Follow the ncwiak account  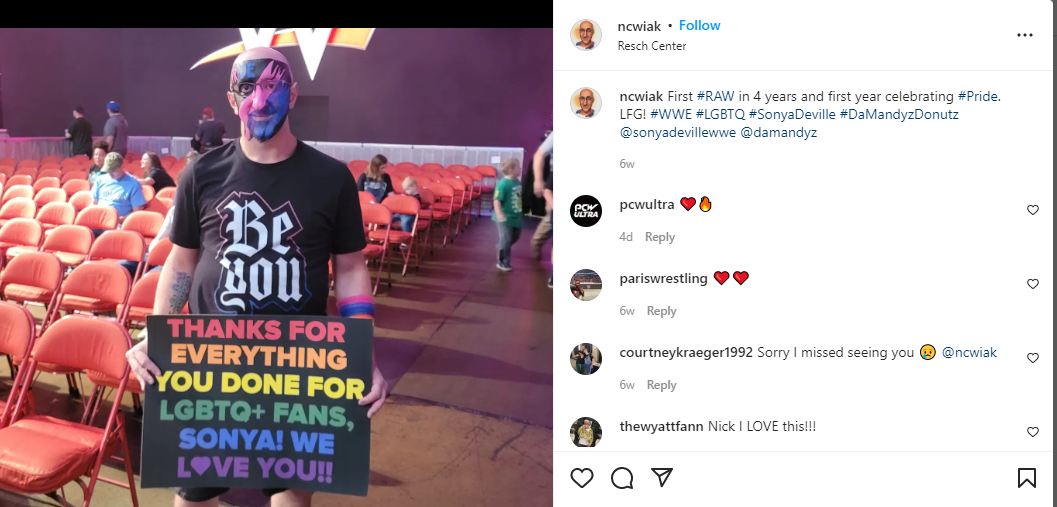coord(700,26)
